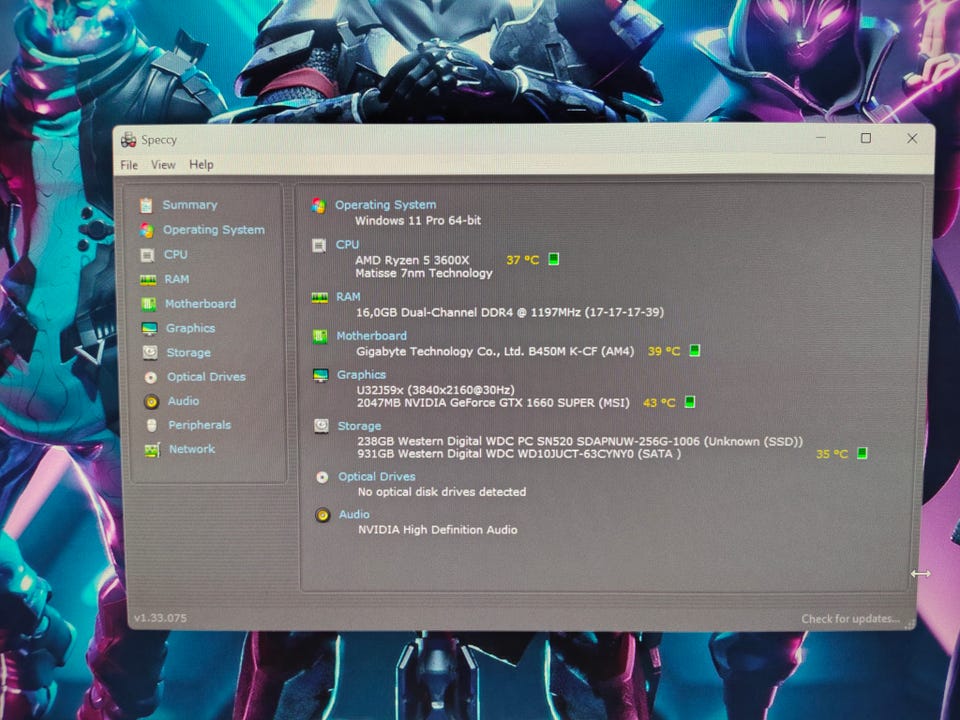The height and width of the screenshot is (720, 960).
Task: Click the Storage heading link in summary
Action: coord(359,426)
